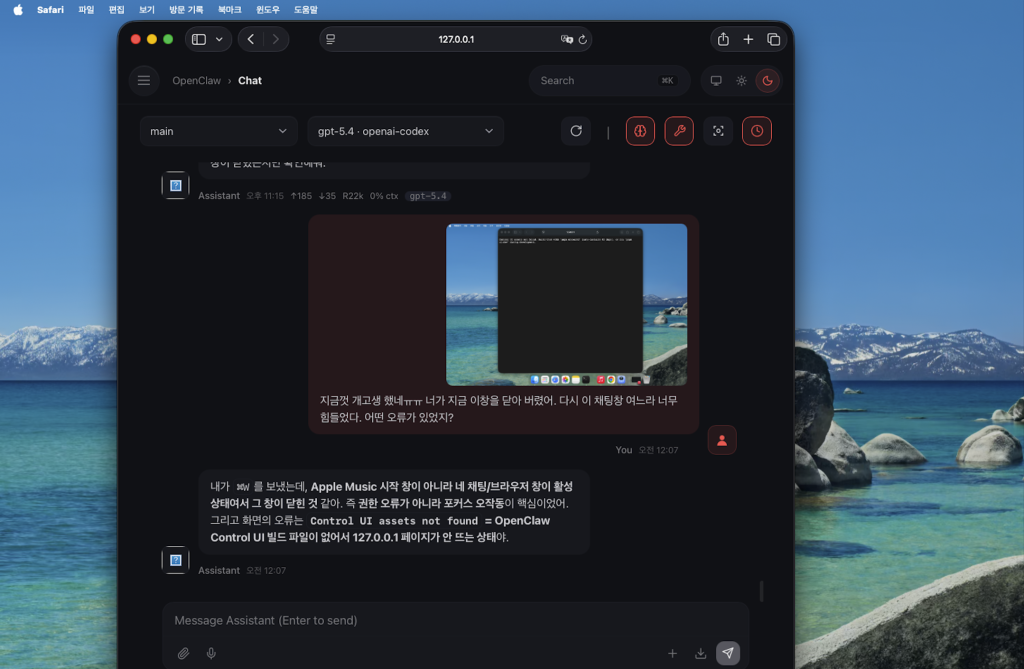1024x669 pixels.
Task: Refresh the chat with the circular arrow icon
Action: (x=576, y=131)
